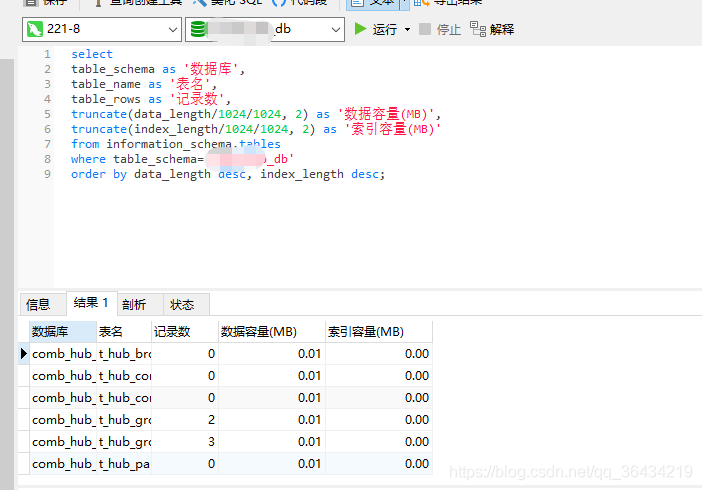Screen dimensions: 702x490
Task: Select data capacity 0.01 in the t_hub_pa row
Action: click(272, 464)
